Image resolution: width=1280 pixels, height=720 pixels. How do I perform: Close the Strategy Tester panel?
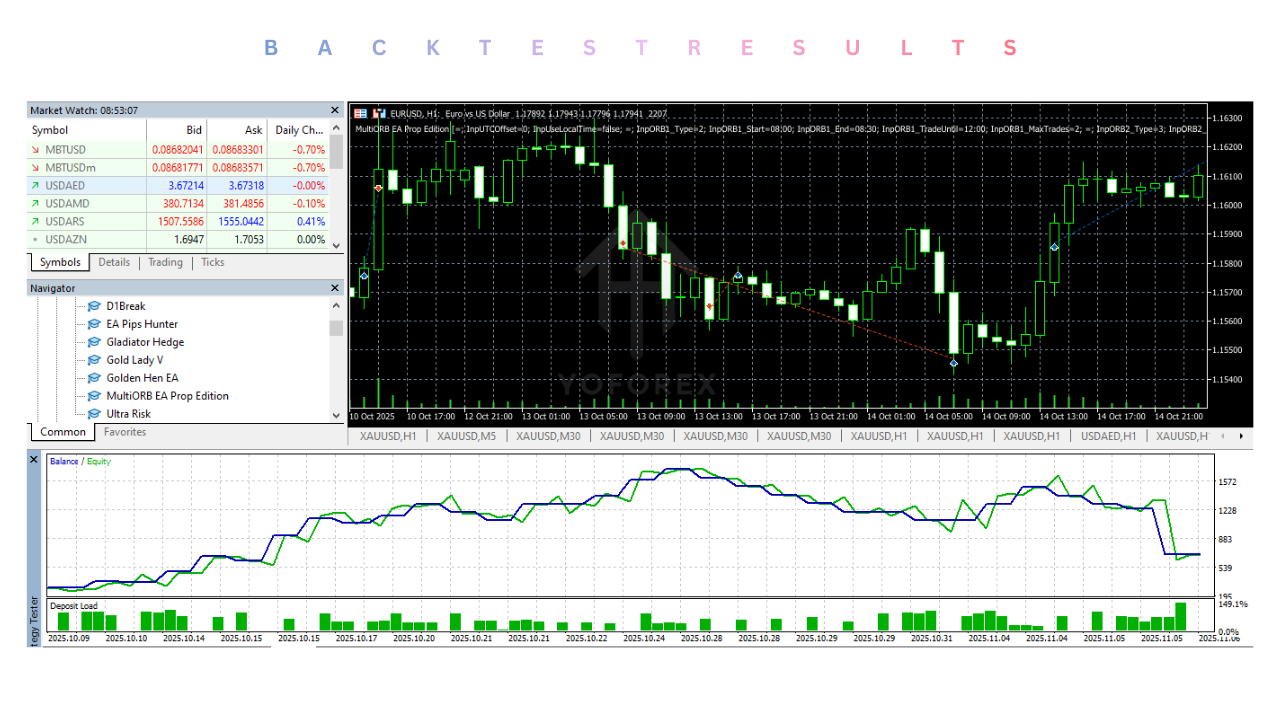click(33, 459)
